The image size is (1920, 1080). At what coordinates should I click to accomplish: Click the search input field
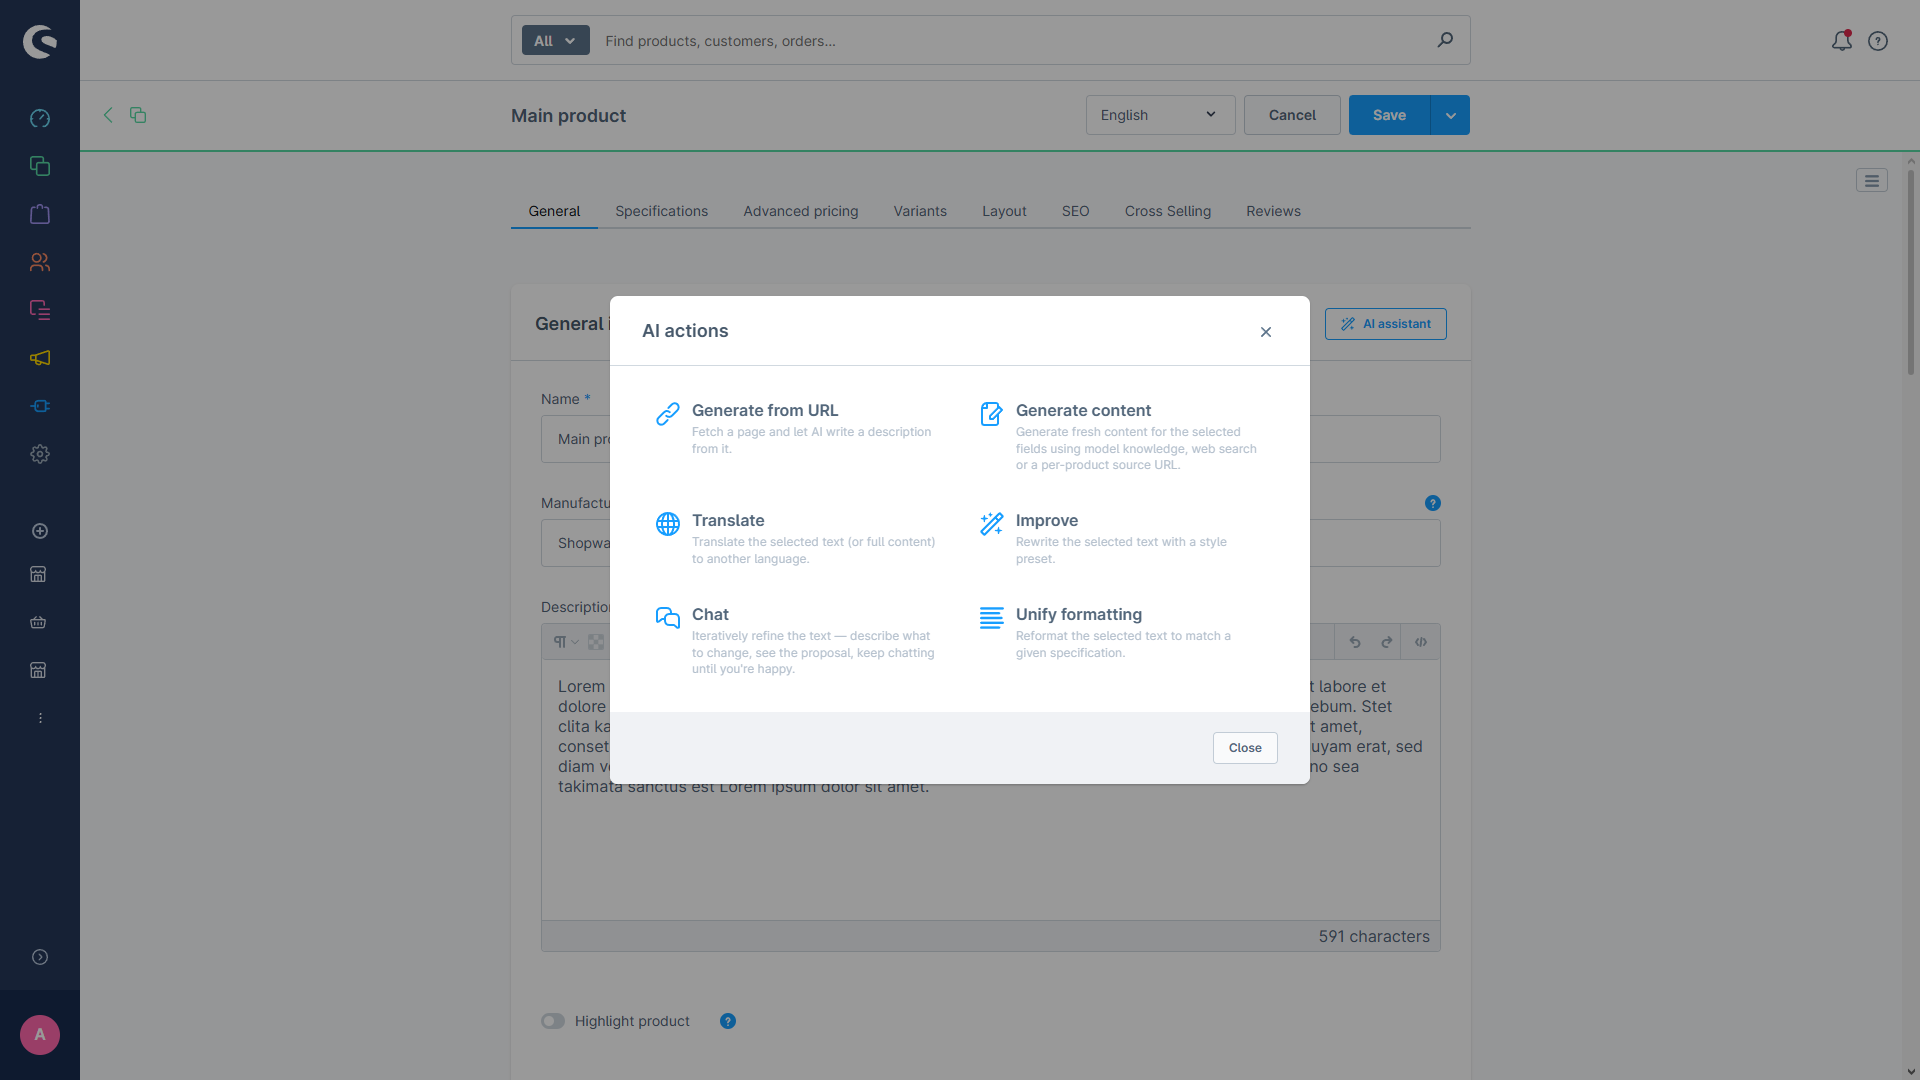1010,41
